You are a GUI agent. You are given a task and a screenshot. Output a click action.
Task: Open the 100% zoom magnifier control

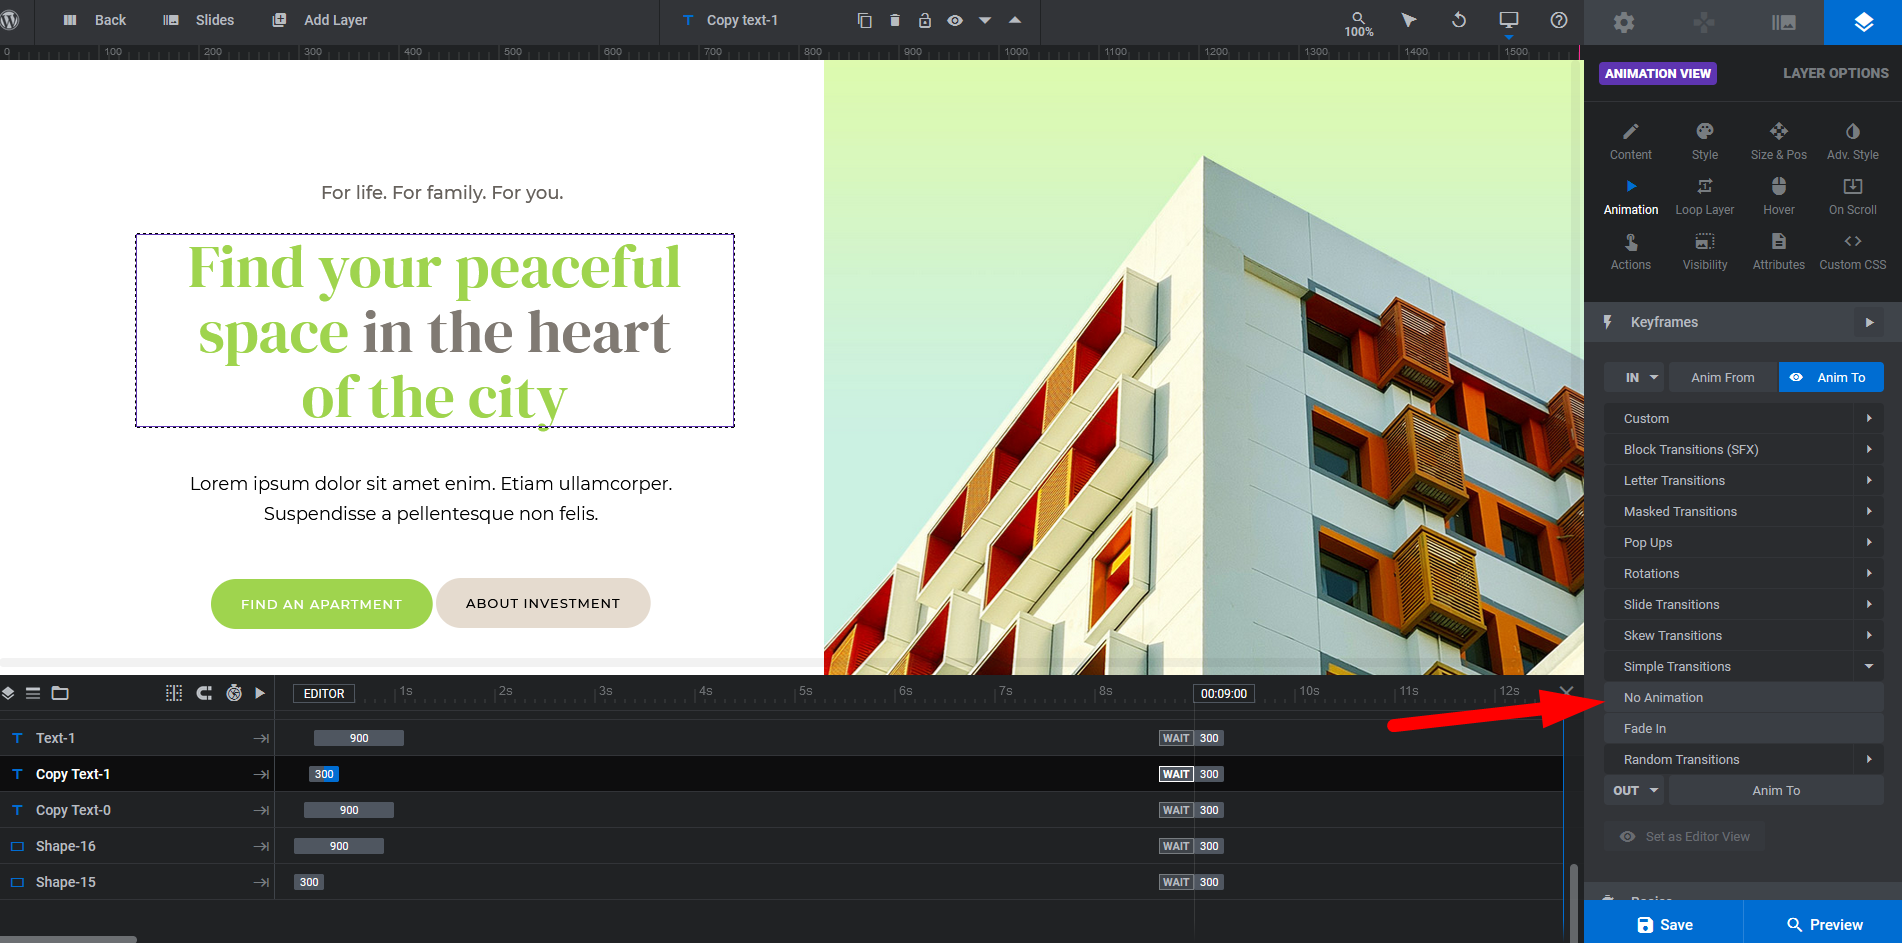[1359, 24]
